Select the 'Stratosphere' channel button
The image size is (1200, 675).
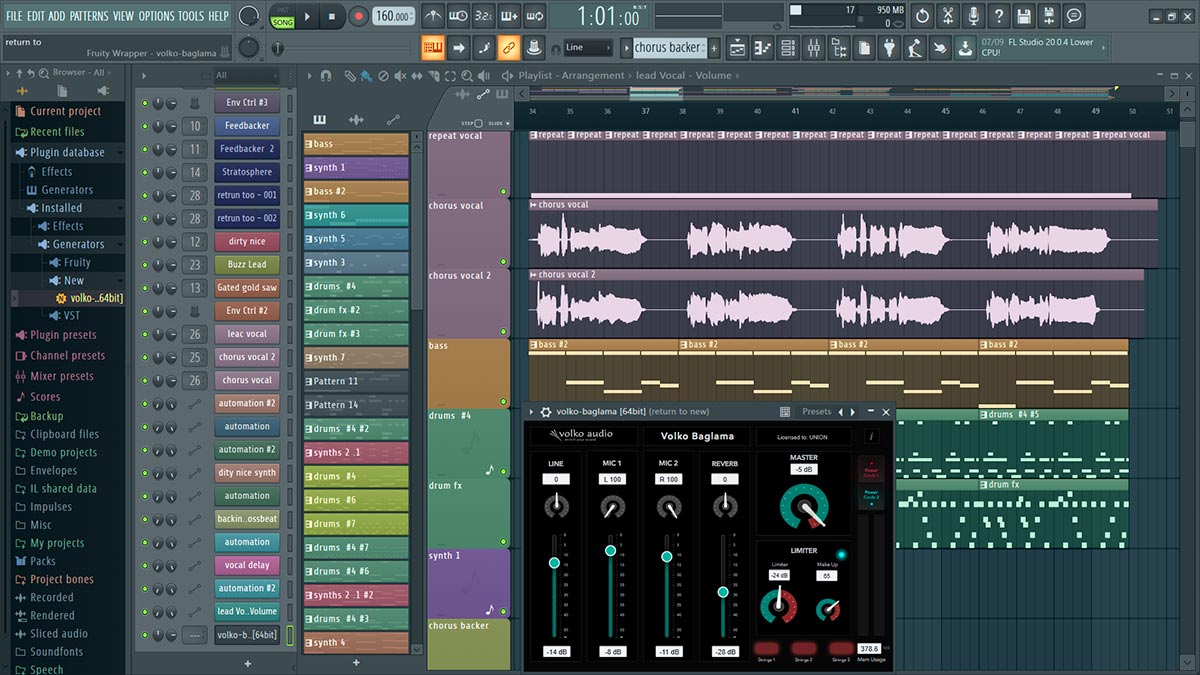[247, 172]
